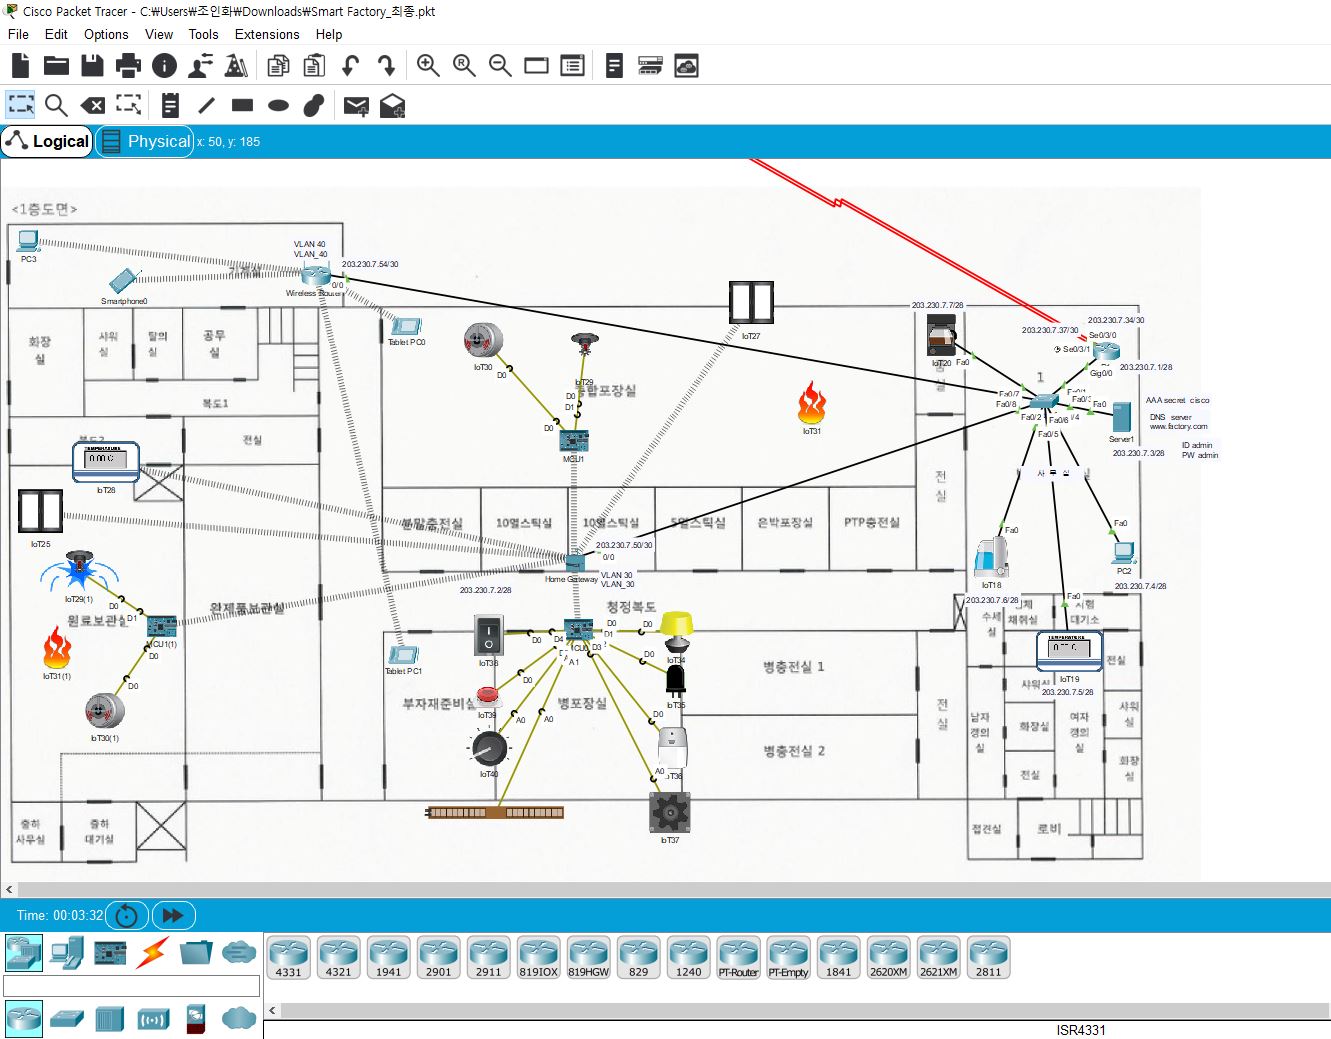
Task: Open the Extensions menu
Action: pos(266,34)
